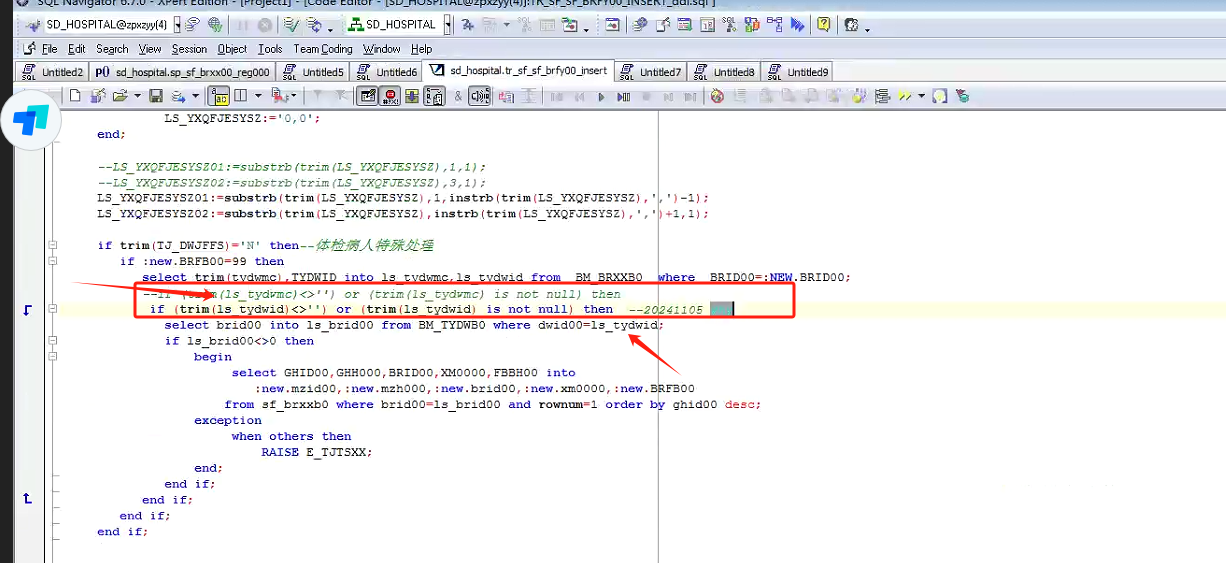
Task: Toggle the highlighted 'ab' toolbar icon
Action: coord(220,96)
